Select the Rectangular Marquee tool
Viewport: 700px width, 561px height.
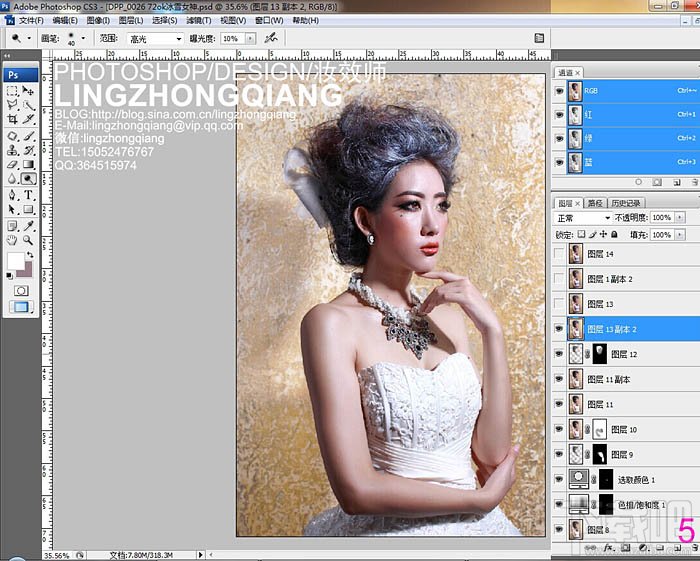(x=12, y=91)
